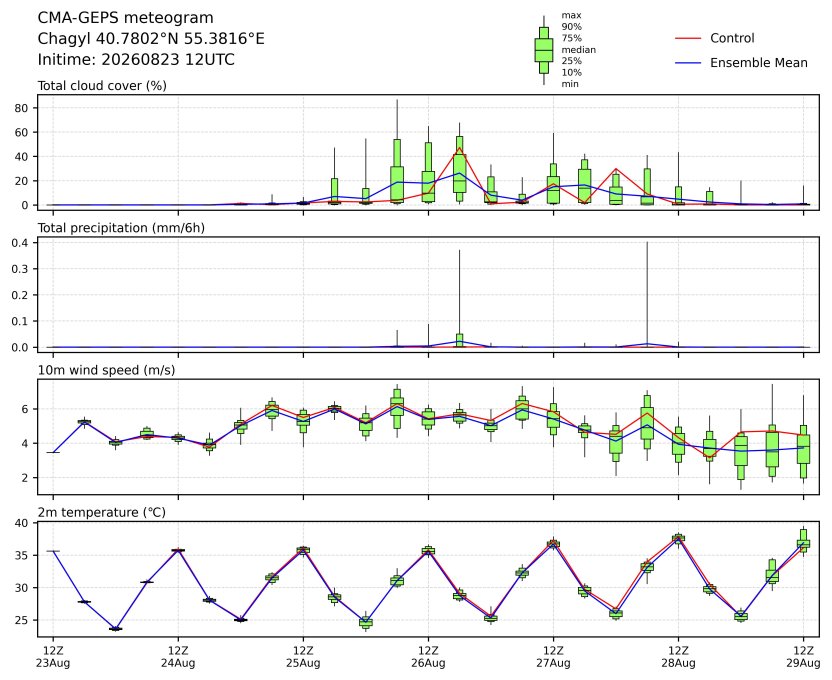Click the '12Z 29Aug' axis label
This screenshot has width=832, height=680.
(x=803, y=657)
